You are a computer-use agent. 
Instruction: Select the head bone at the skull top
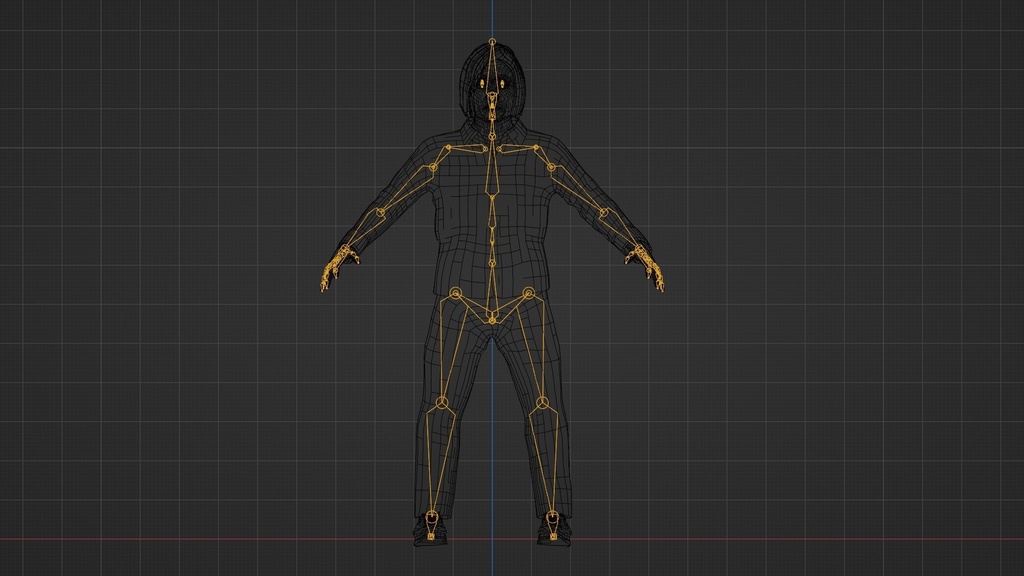point(493,41)
